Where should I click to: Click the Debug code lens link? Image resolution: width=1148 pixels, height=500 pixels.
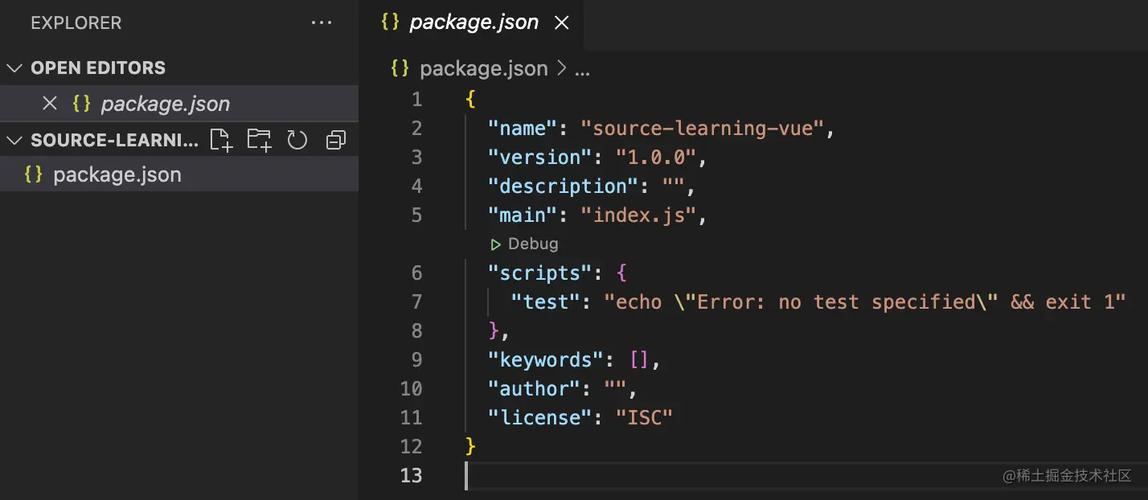point(533,244)
